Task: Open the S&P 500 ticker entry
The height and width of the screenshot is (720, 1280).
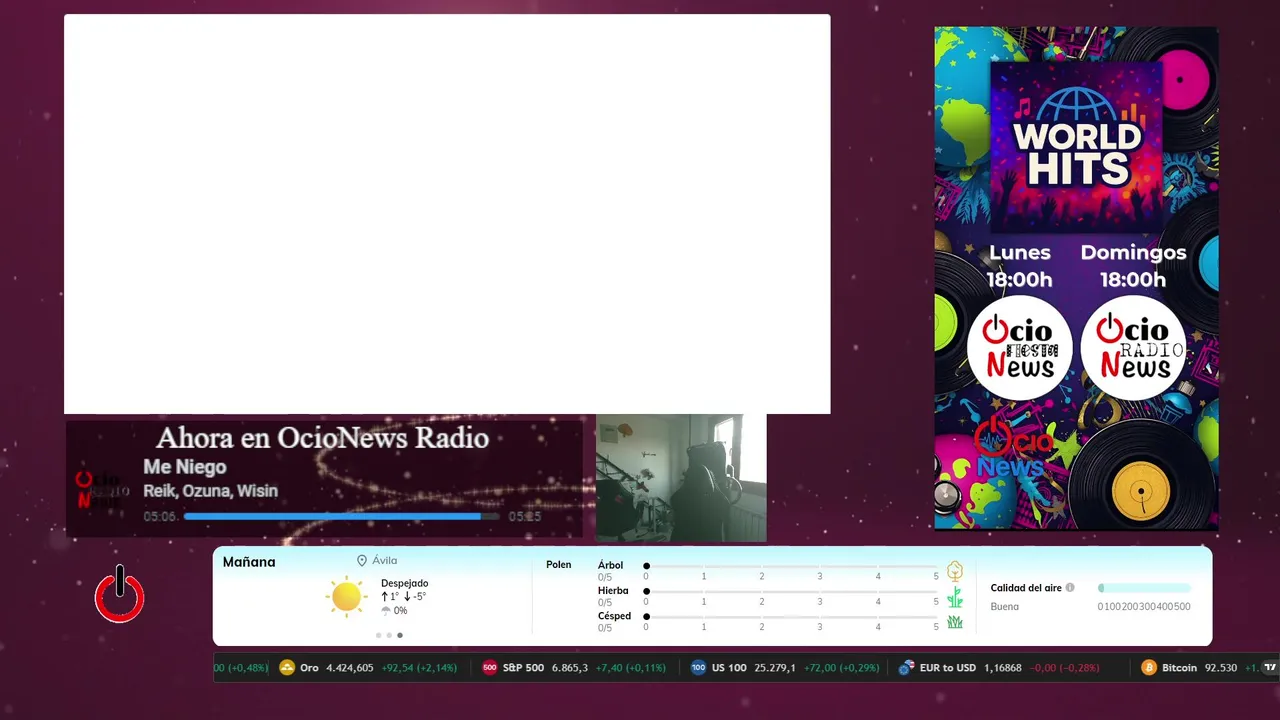Action: tap(574, 668)
